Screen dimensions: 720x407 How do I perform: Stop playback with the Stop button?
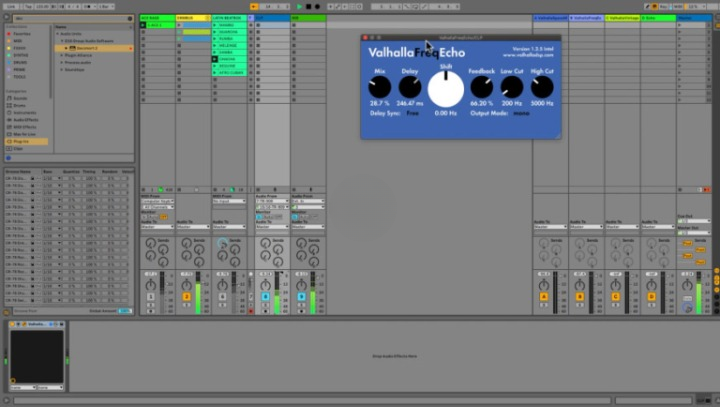[309, 6]
